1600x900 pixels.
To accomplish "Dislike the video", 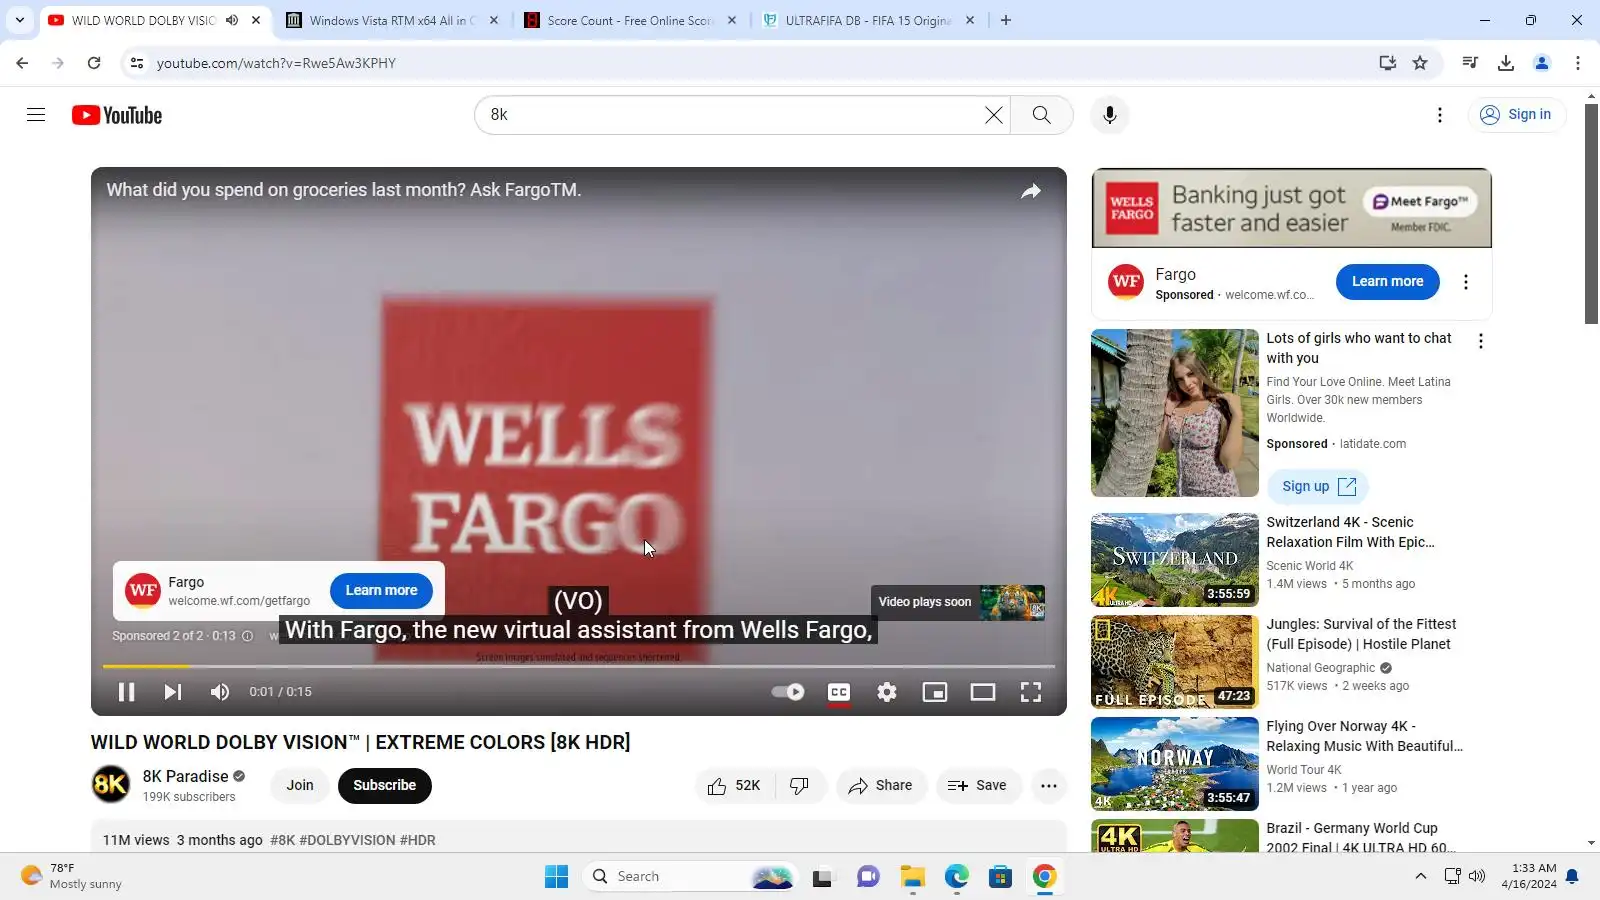I will pos(799,786).
